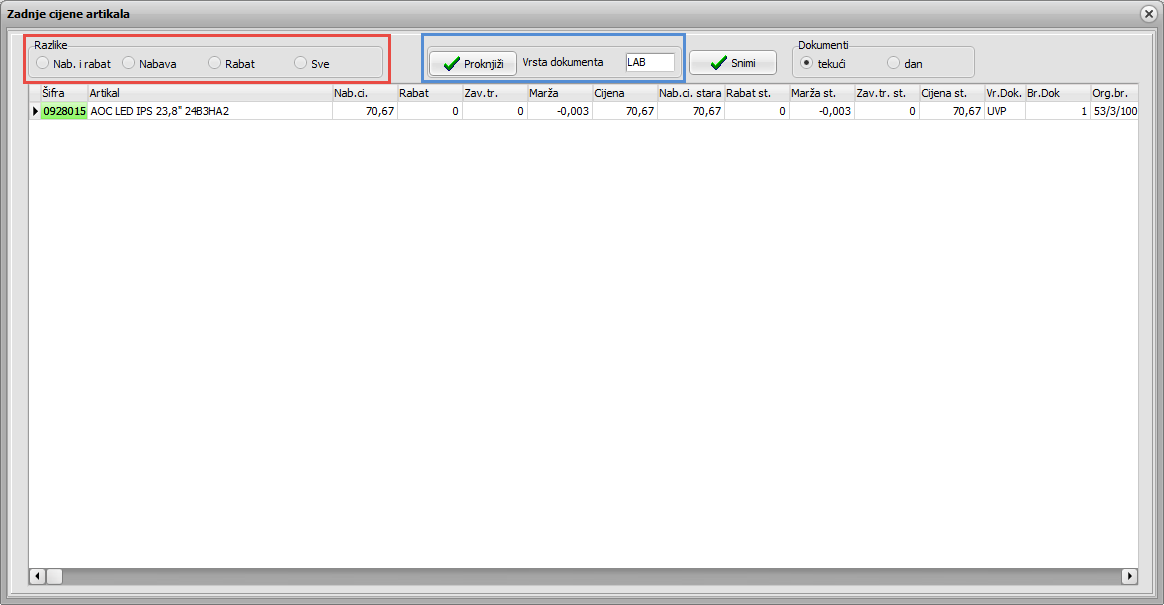Viewport: 1164px width, 605px height.
Task: Click the Vrsta dokumenta input field
Action: pyautogui.click(x=649, y=62)
